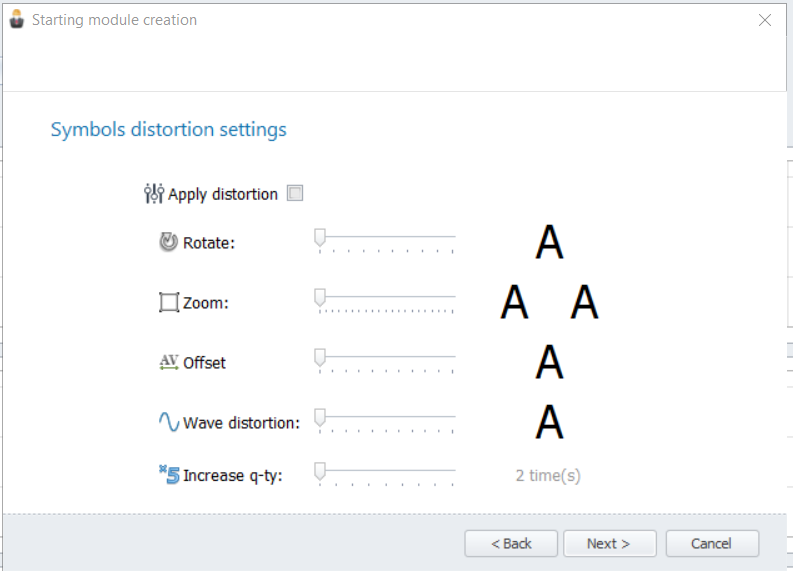Click the Rotate circular arrow icon
The width and height of the screenshot is (793, 578).
pyautogui.click(x=168, y=242)
